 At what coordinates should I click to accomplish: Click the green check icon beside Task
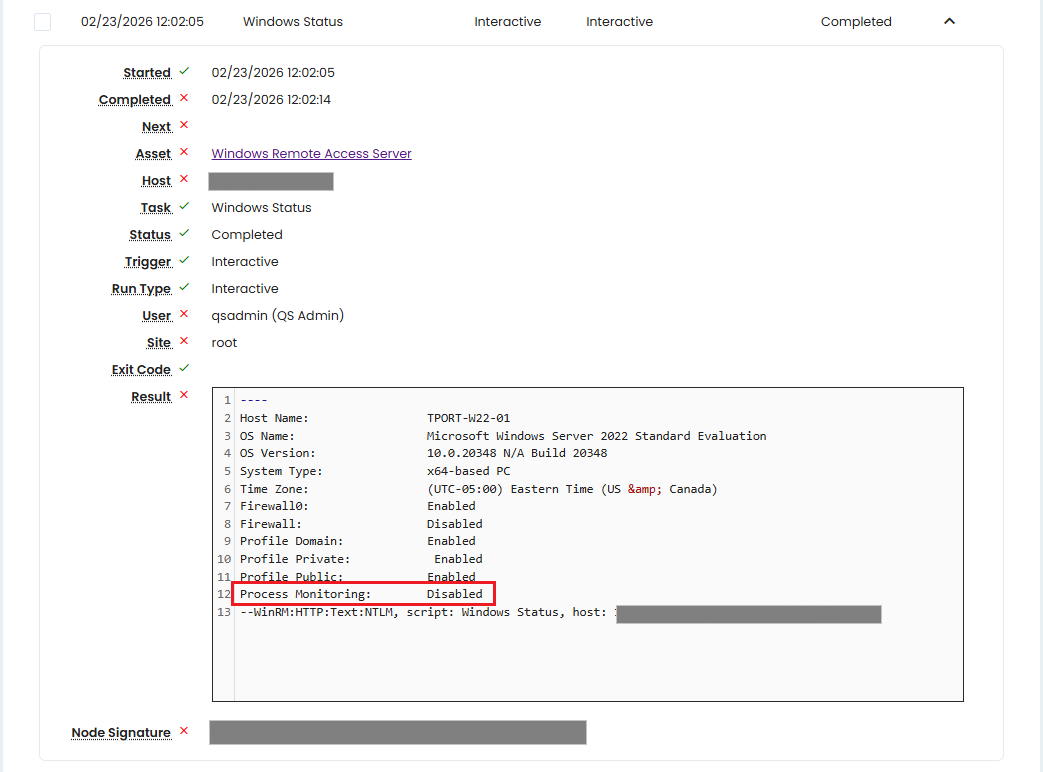[183, 207]
